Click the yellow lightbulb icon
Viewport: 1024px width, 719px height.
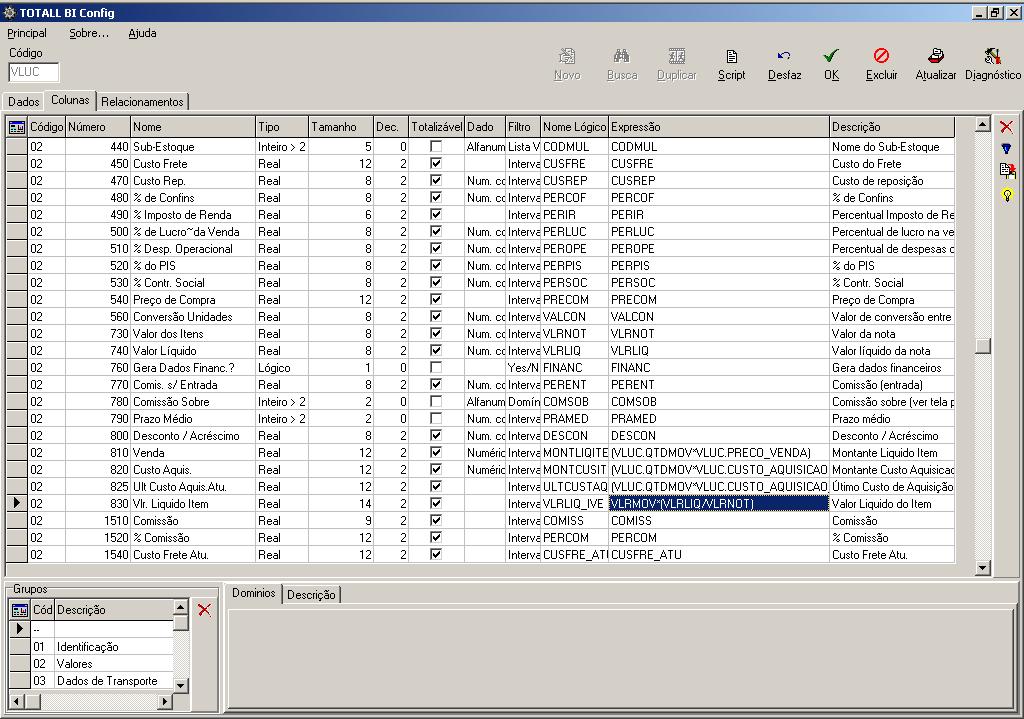click(1007, 195)
